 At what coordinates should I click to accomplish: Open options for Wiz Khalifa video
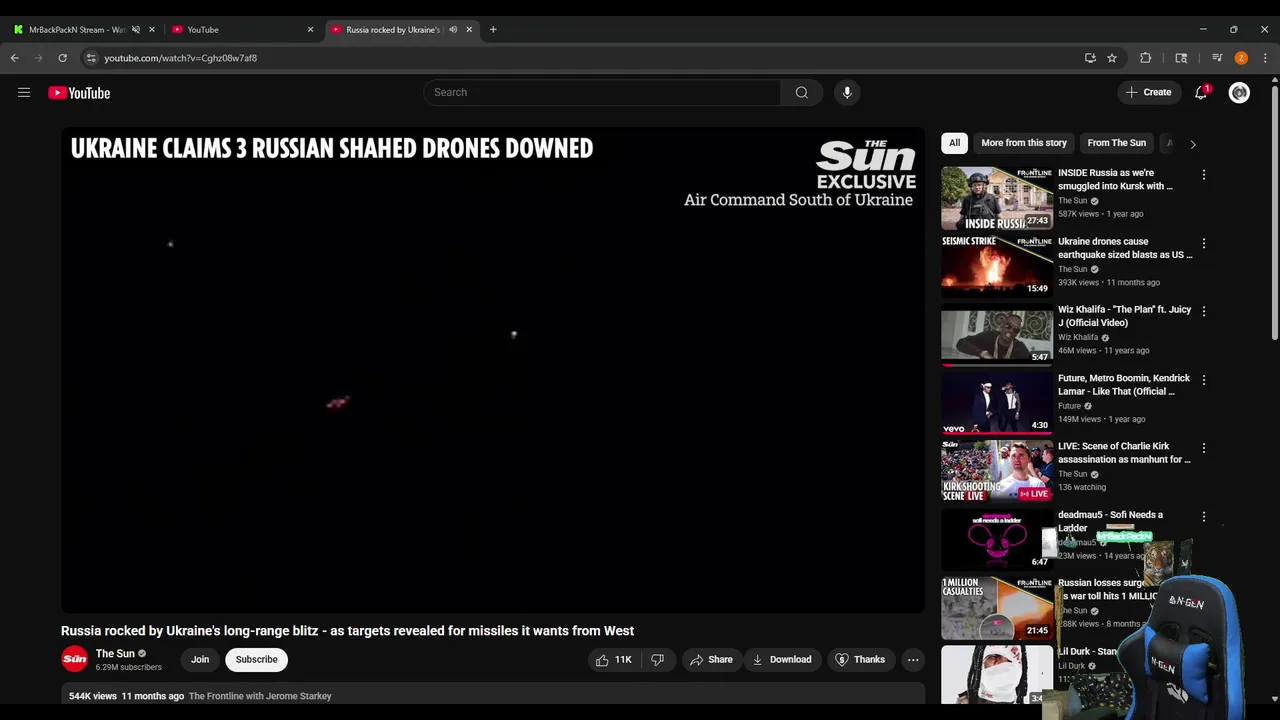(1204, 311)
